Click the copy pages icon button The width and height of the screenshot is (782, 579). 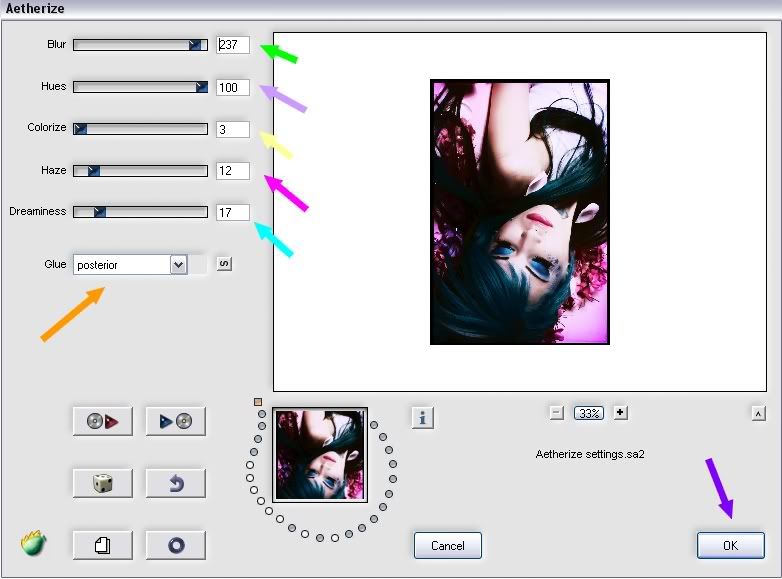103,545
